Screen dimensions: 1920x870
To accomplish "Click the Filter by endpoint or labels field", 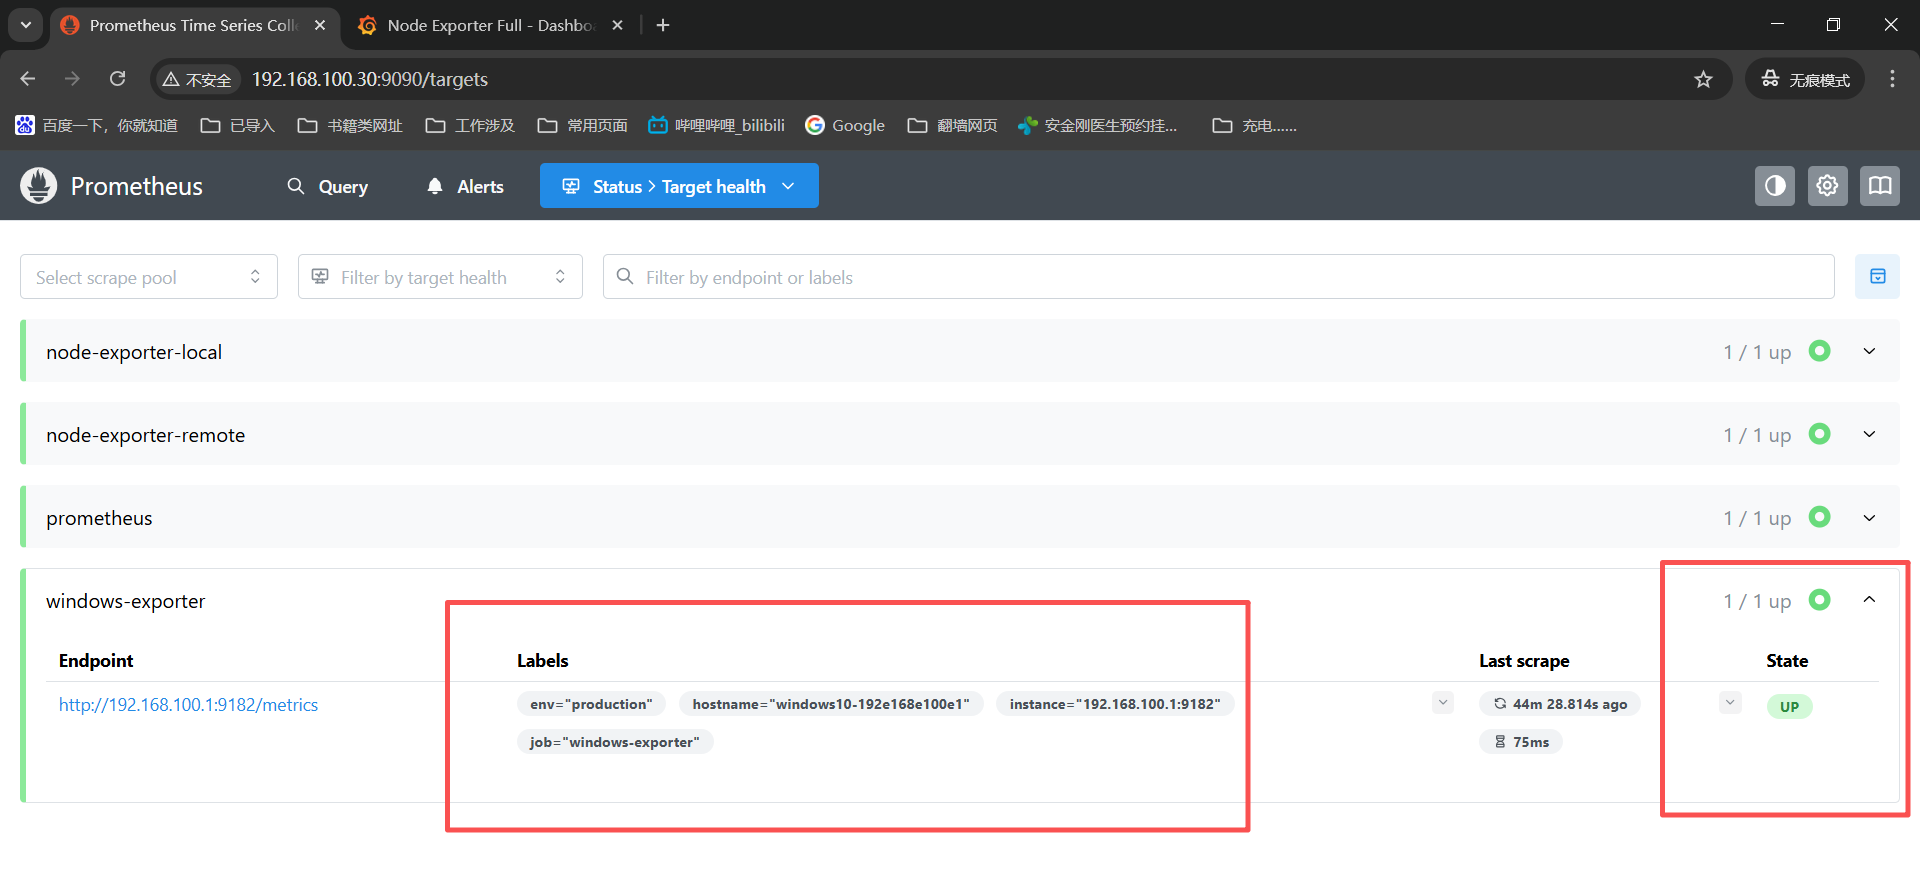I will [x=1218, y=277].
